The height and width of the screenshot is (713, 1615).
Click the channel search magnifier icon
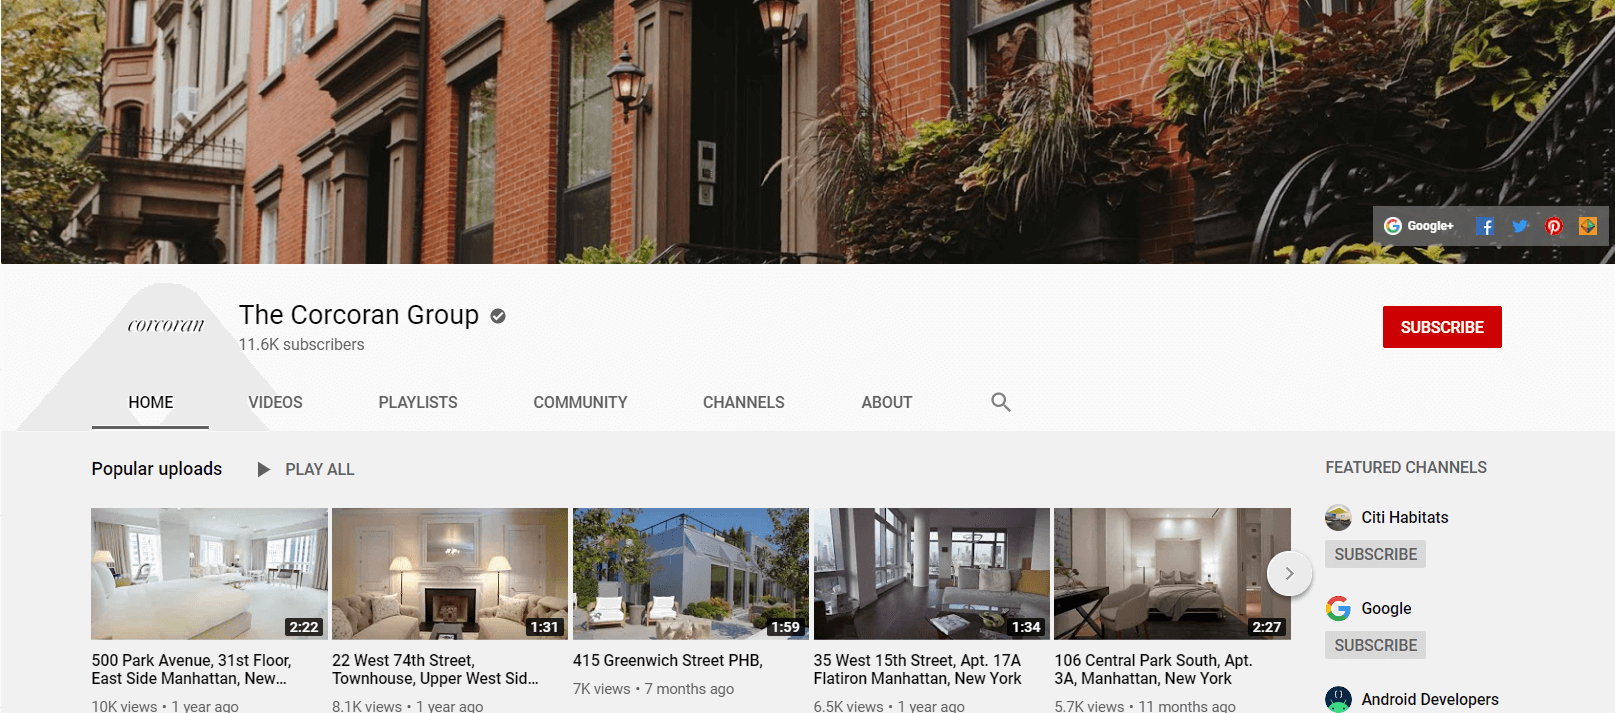tap(1001, 402)
